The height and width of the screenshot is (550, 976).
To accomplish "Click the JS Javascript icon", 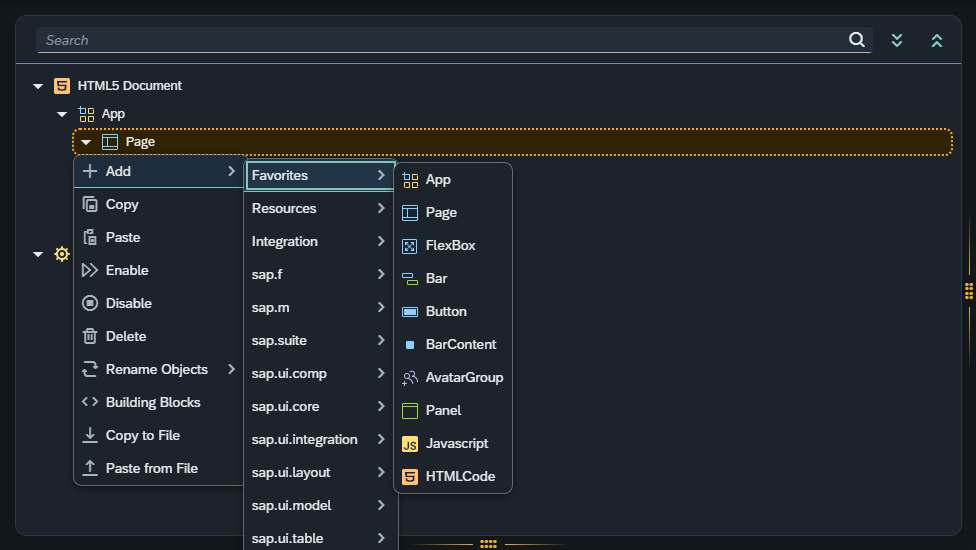I will point(410,444).
